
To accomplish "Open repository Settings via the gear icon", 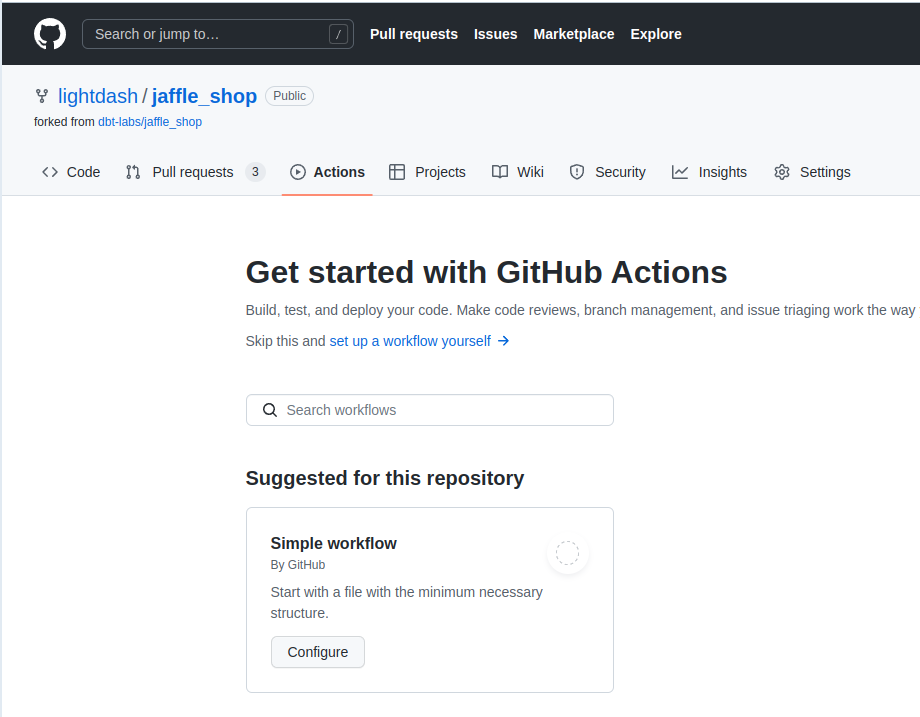I will point(781,171).
